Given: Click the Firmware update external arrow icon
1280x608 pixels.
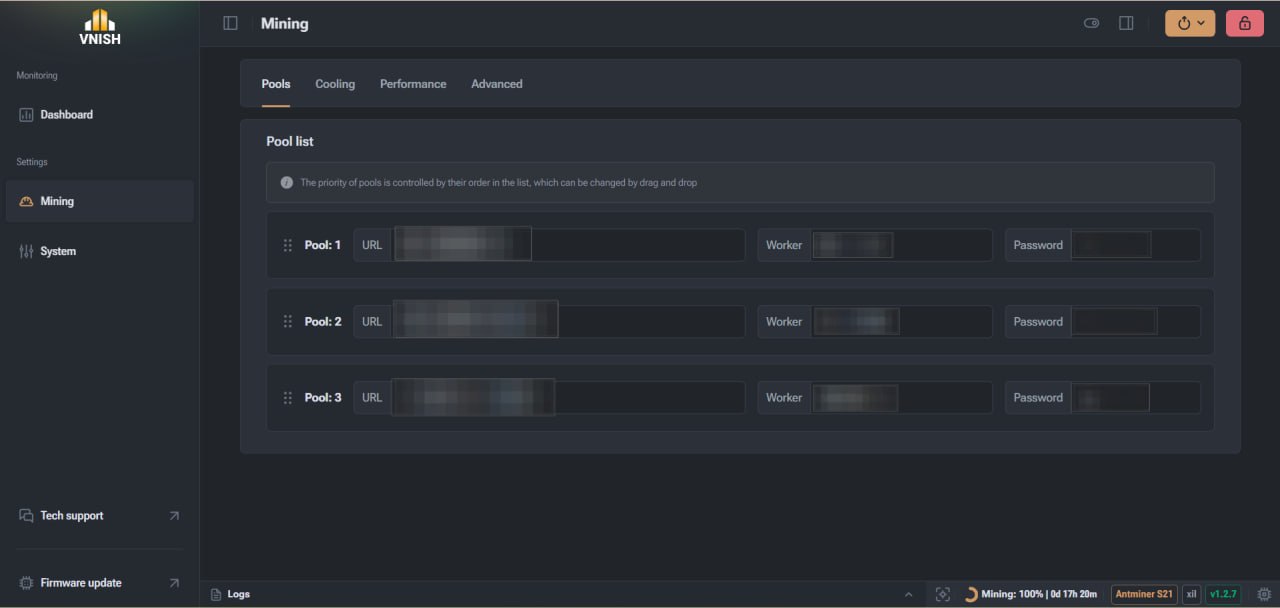Looking at the screenshot, I should tap(174, 583).
